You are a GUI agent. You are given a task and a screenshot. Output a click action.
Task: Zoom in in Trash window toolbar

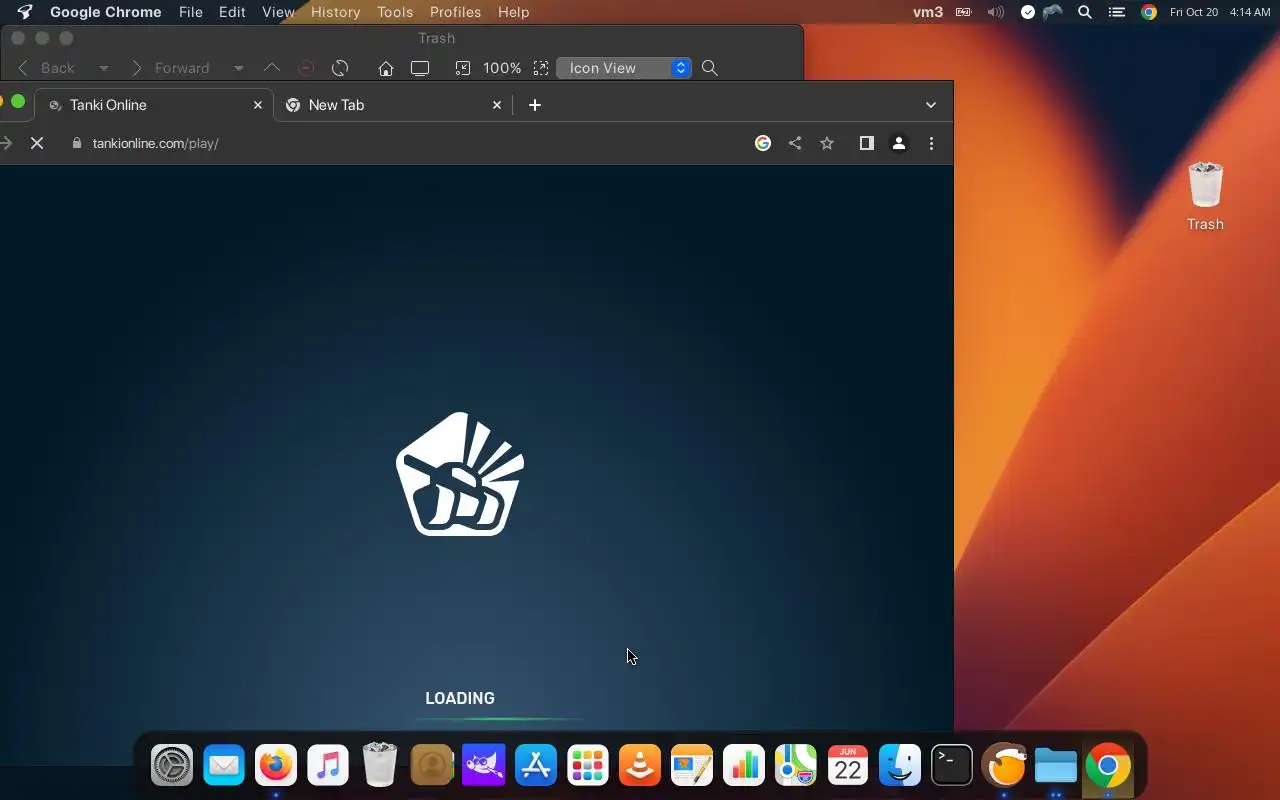click(x=541, y=68)
